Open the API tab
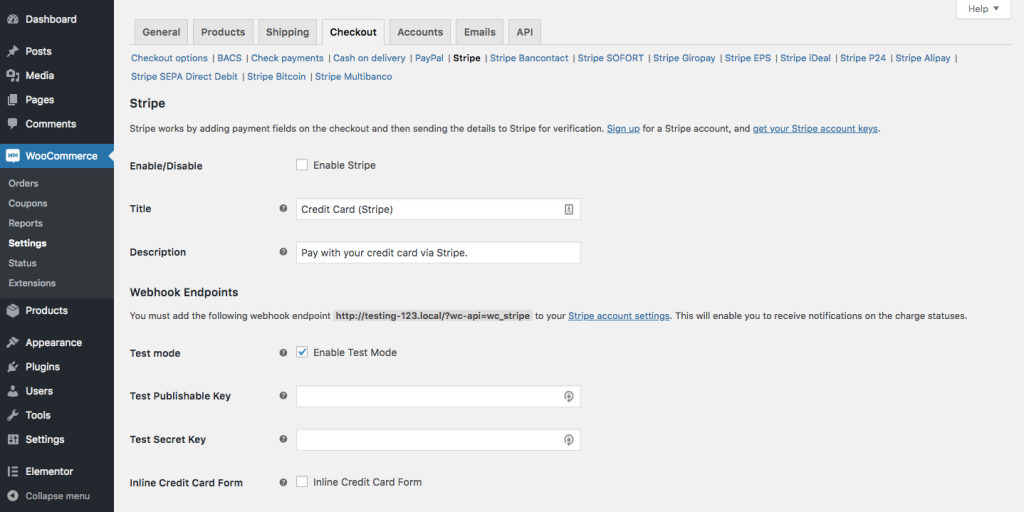1024x512 pixels. (x=524, y=32)
